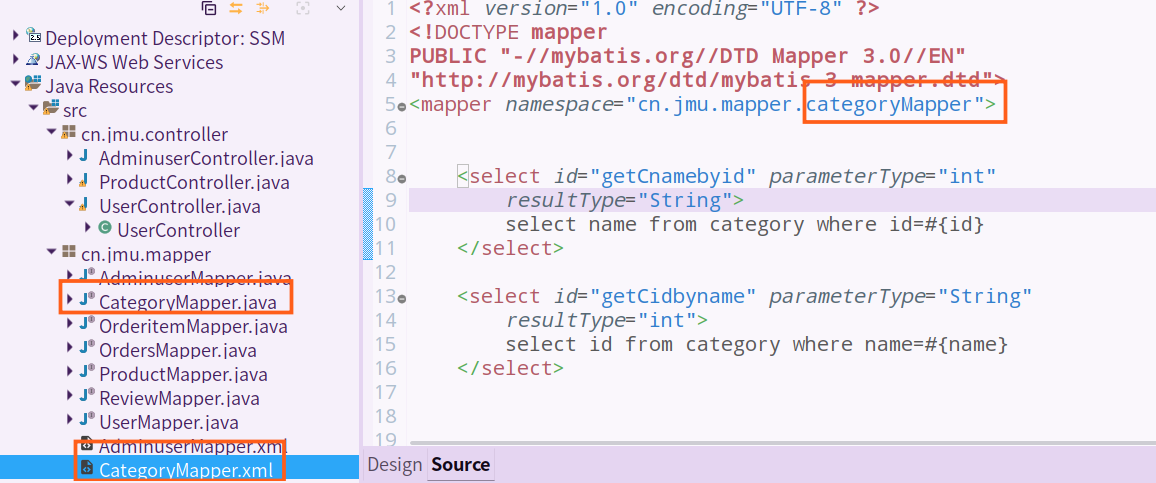Expand the UserController class arrow
This screenshot has width=1156, height=483.
(x=88, y=229)
